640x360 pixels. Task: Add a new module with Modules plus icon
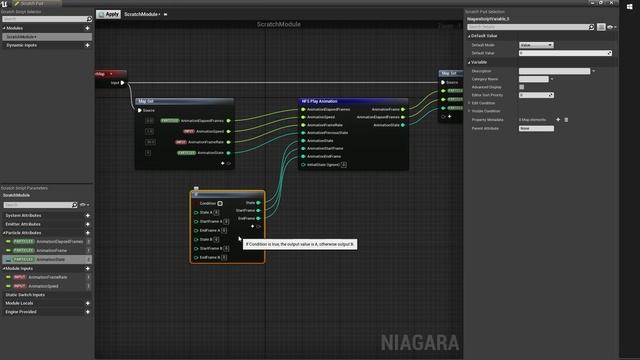click(87, 28)
